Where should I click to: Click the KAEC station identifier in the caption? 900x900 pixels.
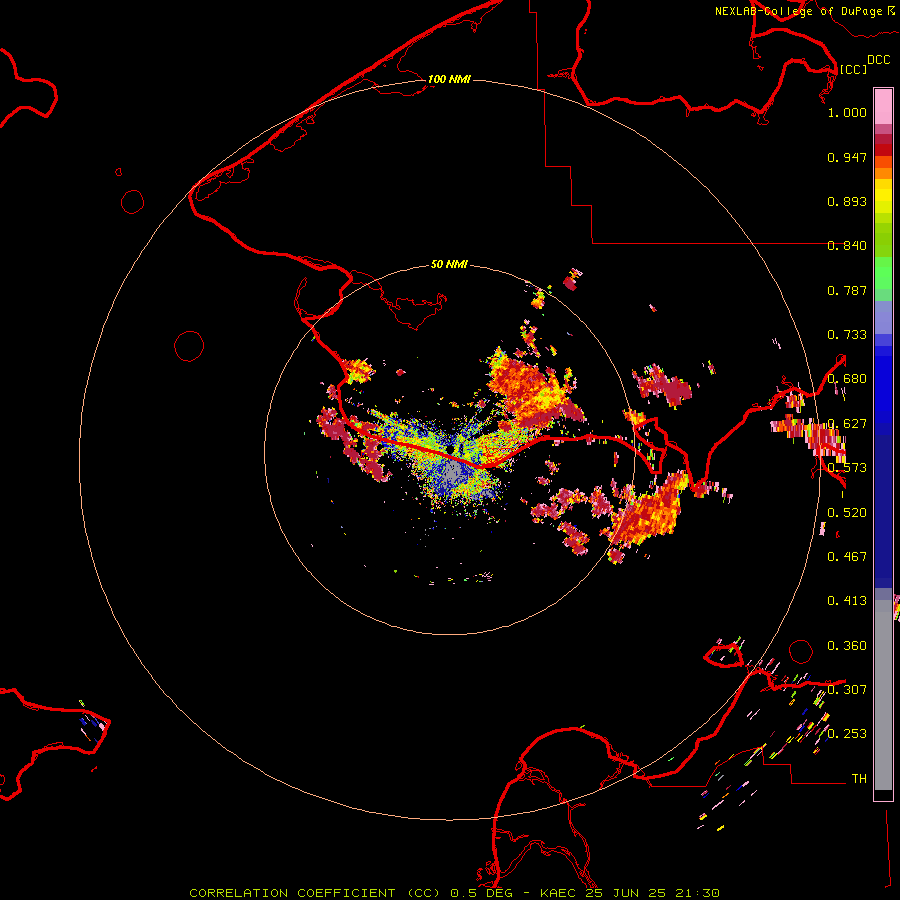coord(559,893)
